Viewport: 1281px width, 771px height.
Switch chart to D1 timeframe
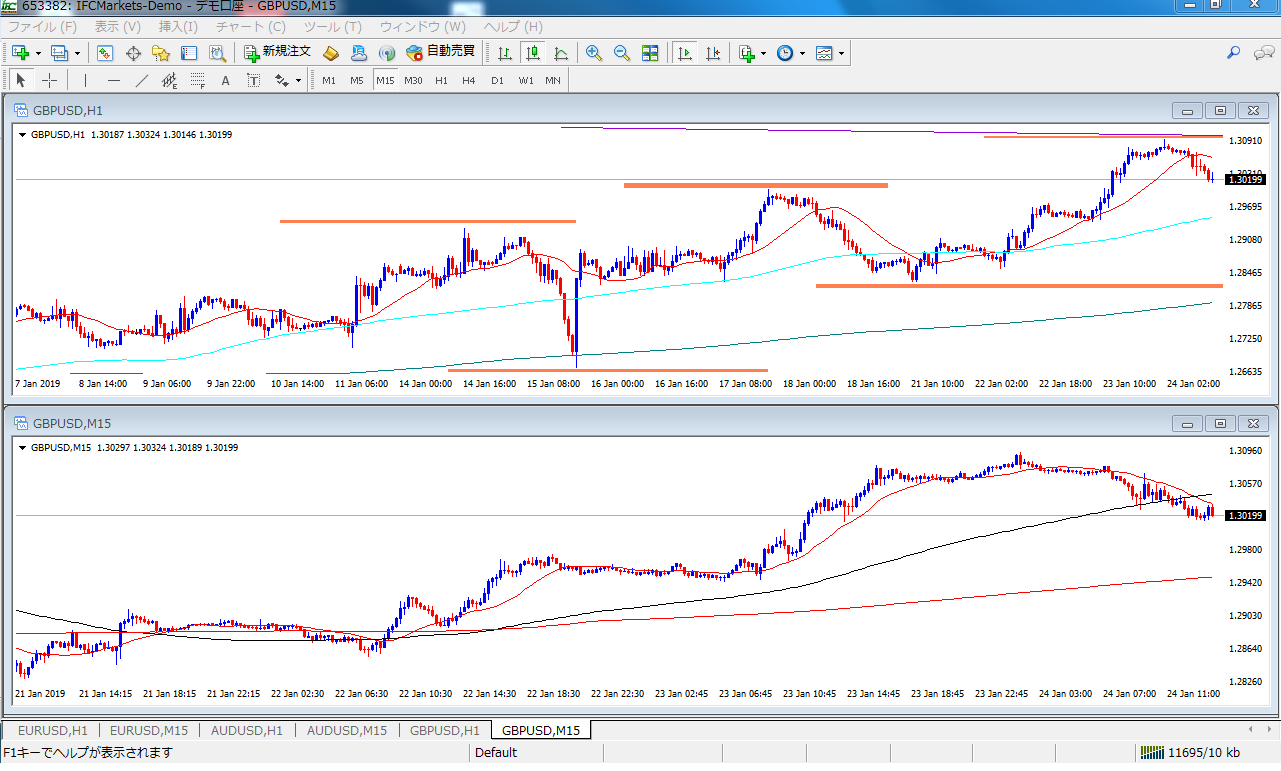pyautogui.click(x=497, y=80)
